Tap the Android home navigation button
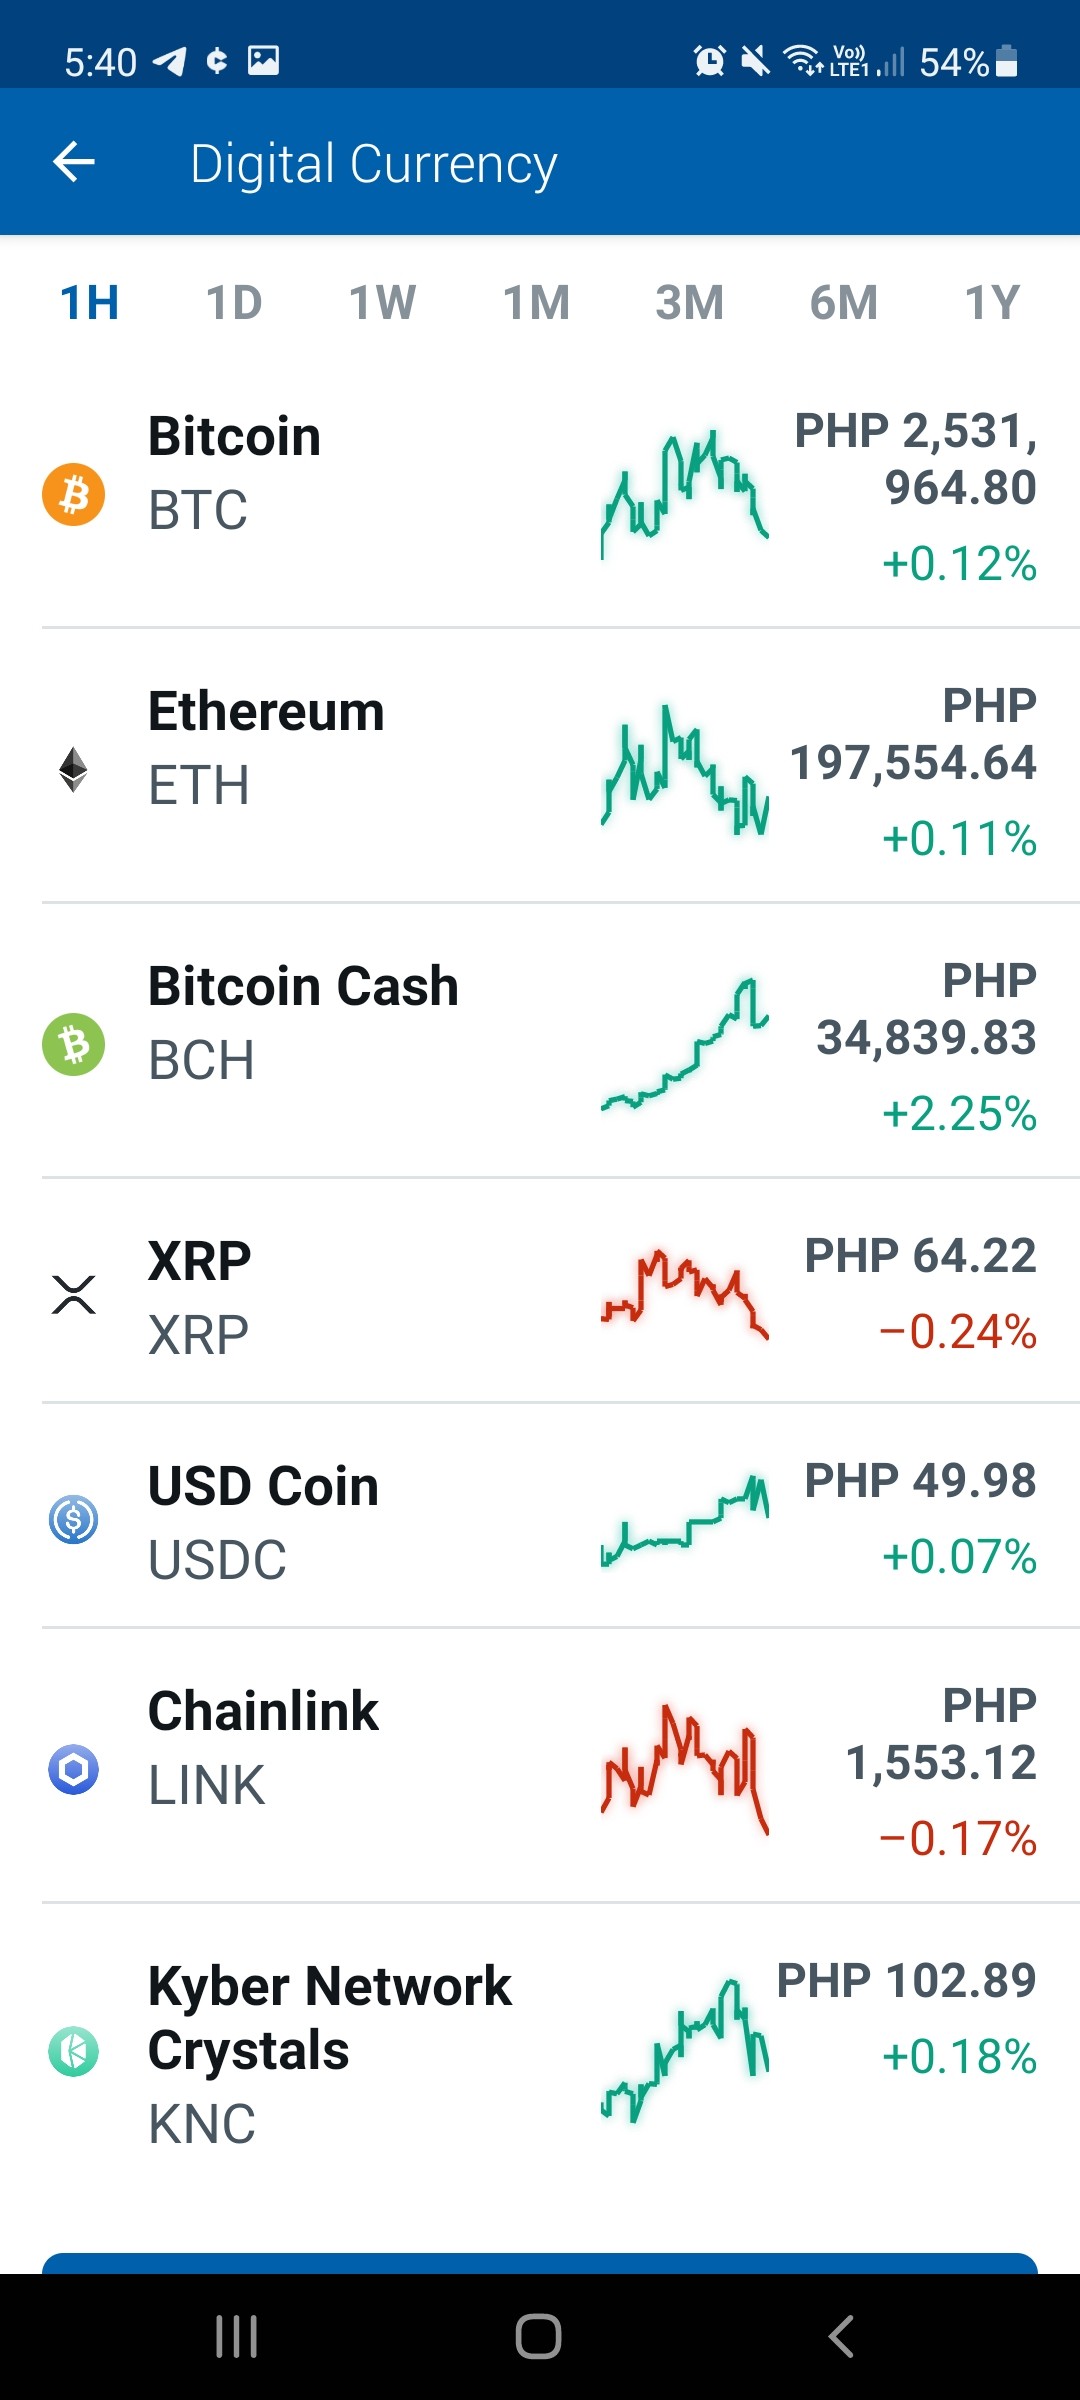This screenshot has width=1080, height=2400. pyautogui.click(x=538, y=2337)
